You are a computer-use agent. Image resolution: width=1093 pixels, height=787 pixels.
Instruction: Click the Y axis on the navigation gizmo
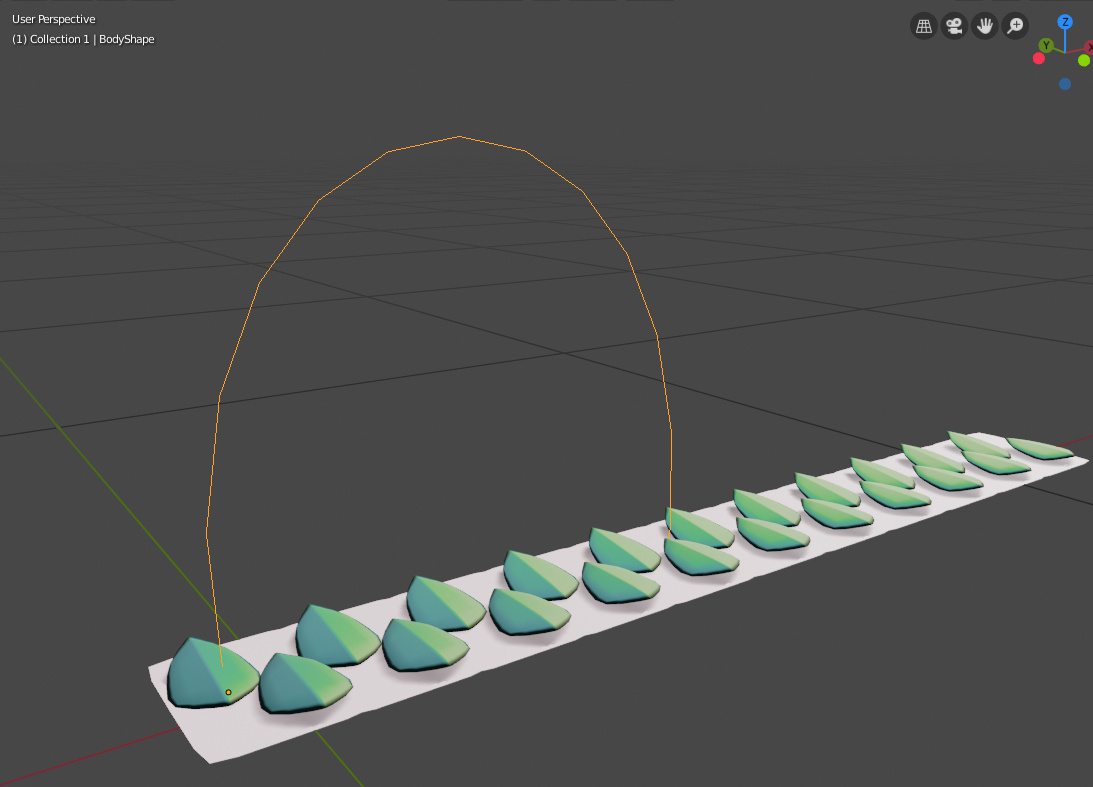pyautogui.click(x=1046, y=45)
